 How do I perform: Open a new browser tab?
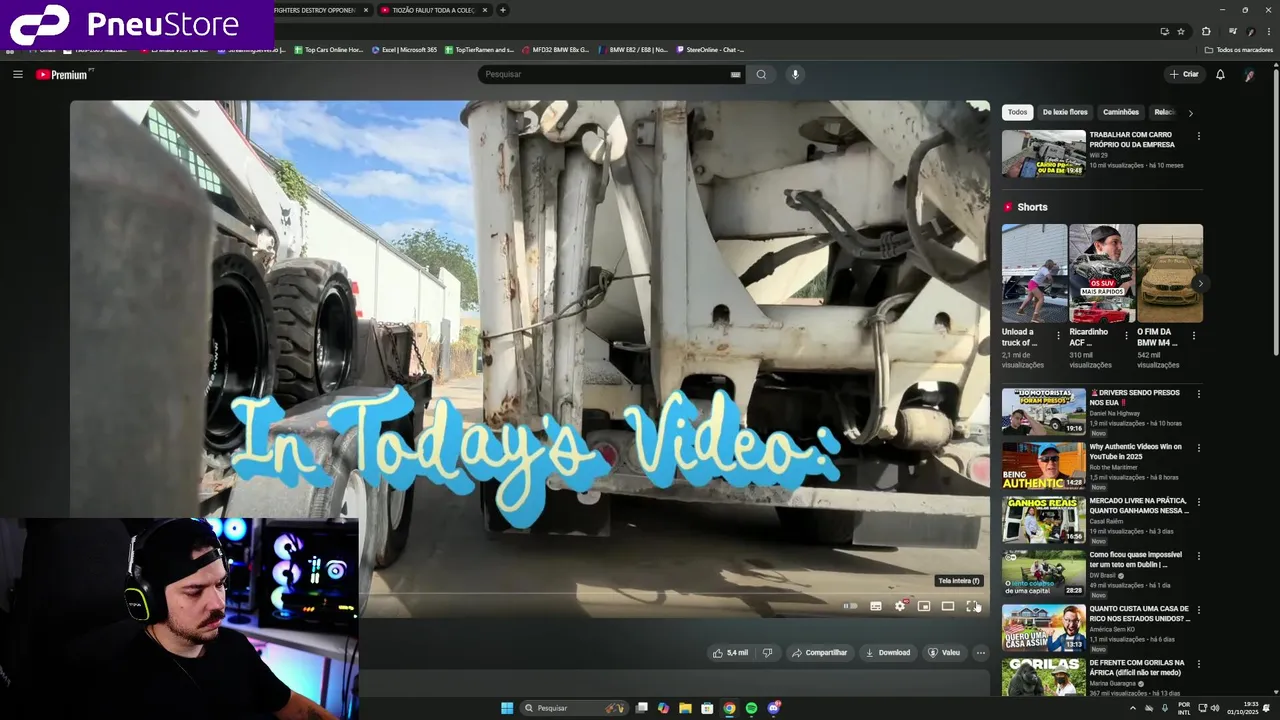pos(503,10)
